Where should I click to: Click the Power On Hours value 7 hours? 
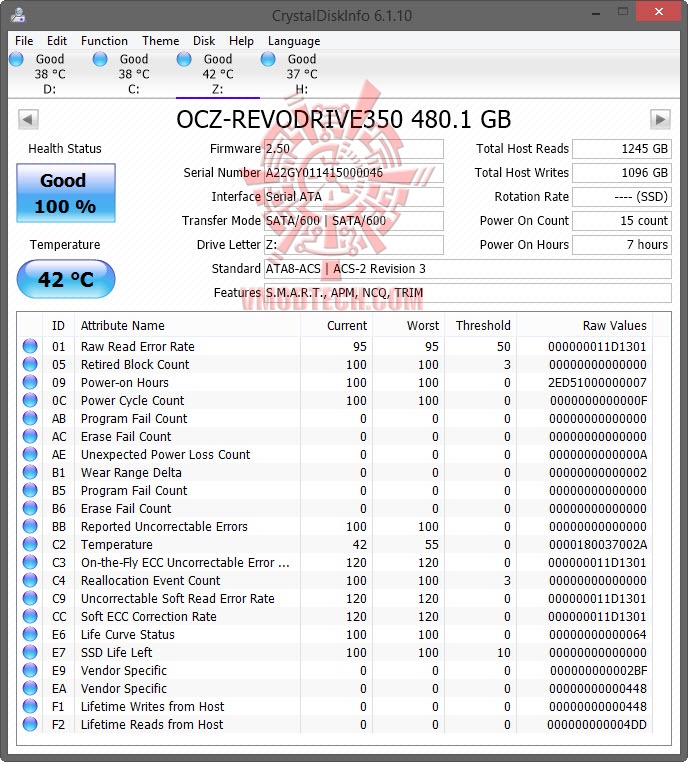pyautogui.click(x=622, y=244)
